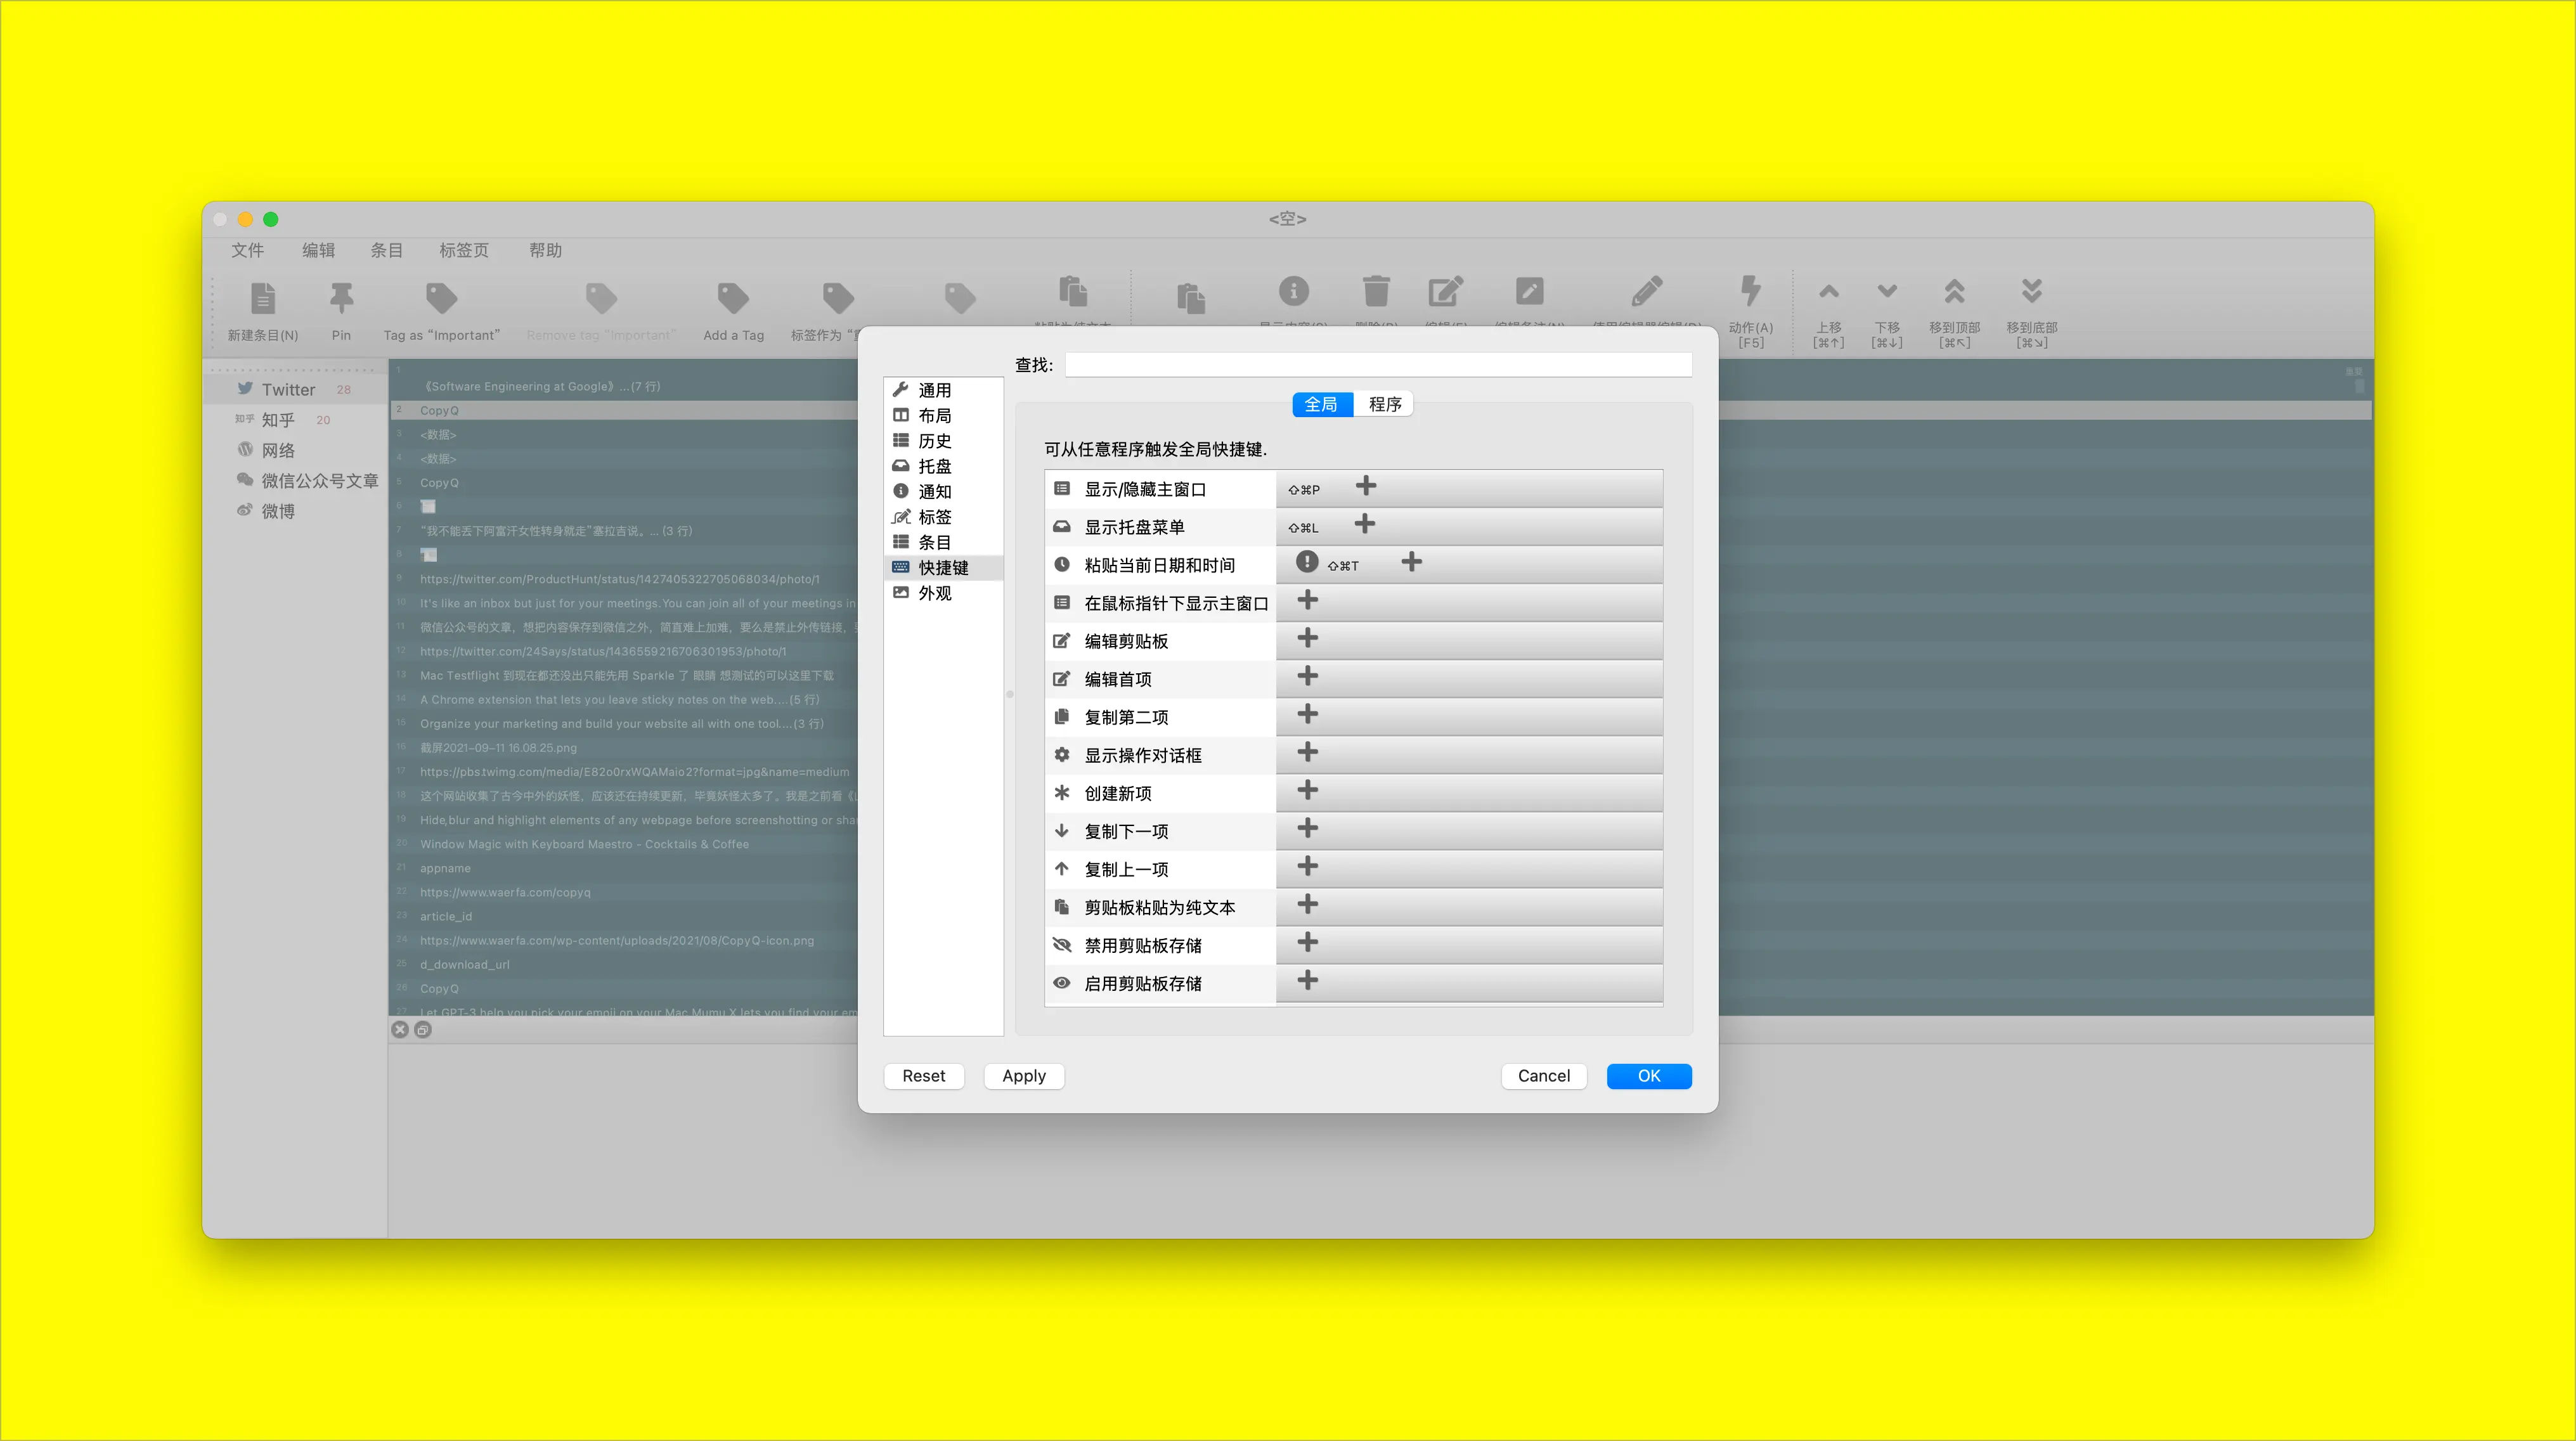Click Reset to restore settings
Image resolution: width=2576 pixels, height=1441 pixels.
923,1076
